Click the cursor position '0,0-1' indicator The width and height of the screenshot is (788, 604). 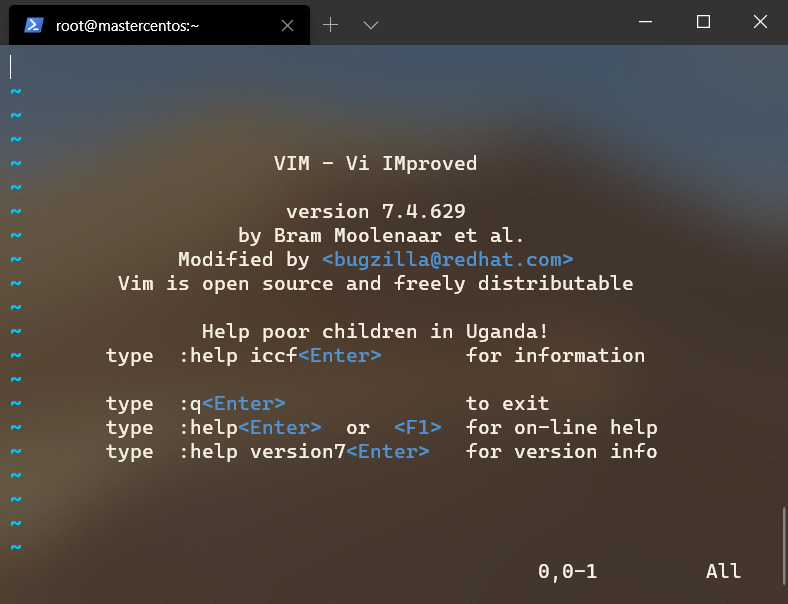click(x=567, y=571)
